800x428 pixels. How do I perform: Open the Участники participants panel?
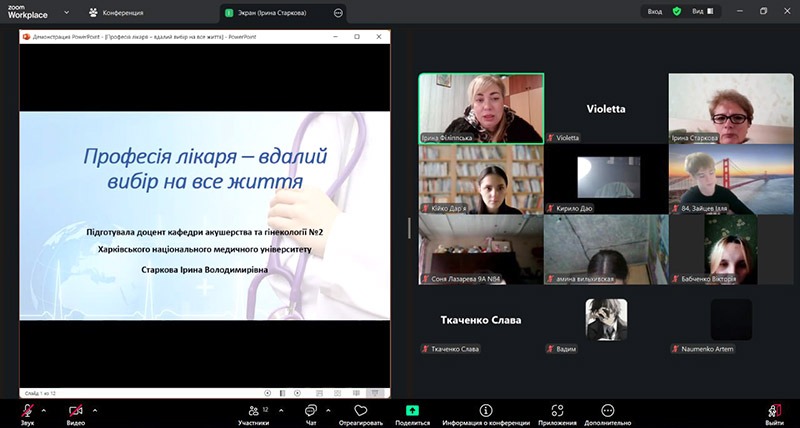click(253, 413)
